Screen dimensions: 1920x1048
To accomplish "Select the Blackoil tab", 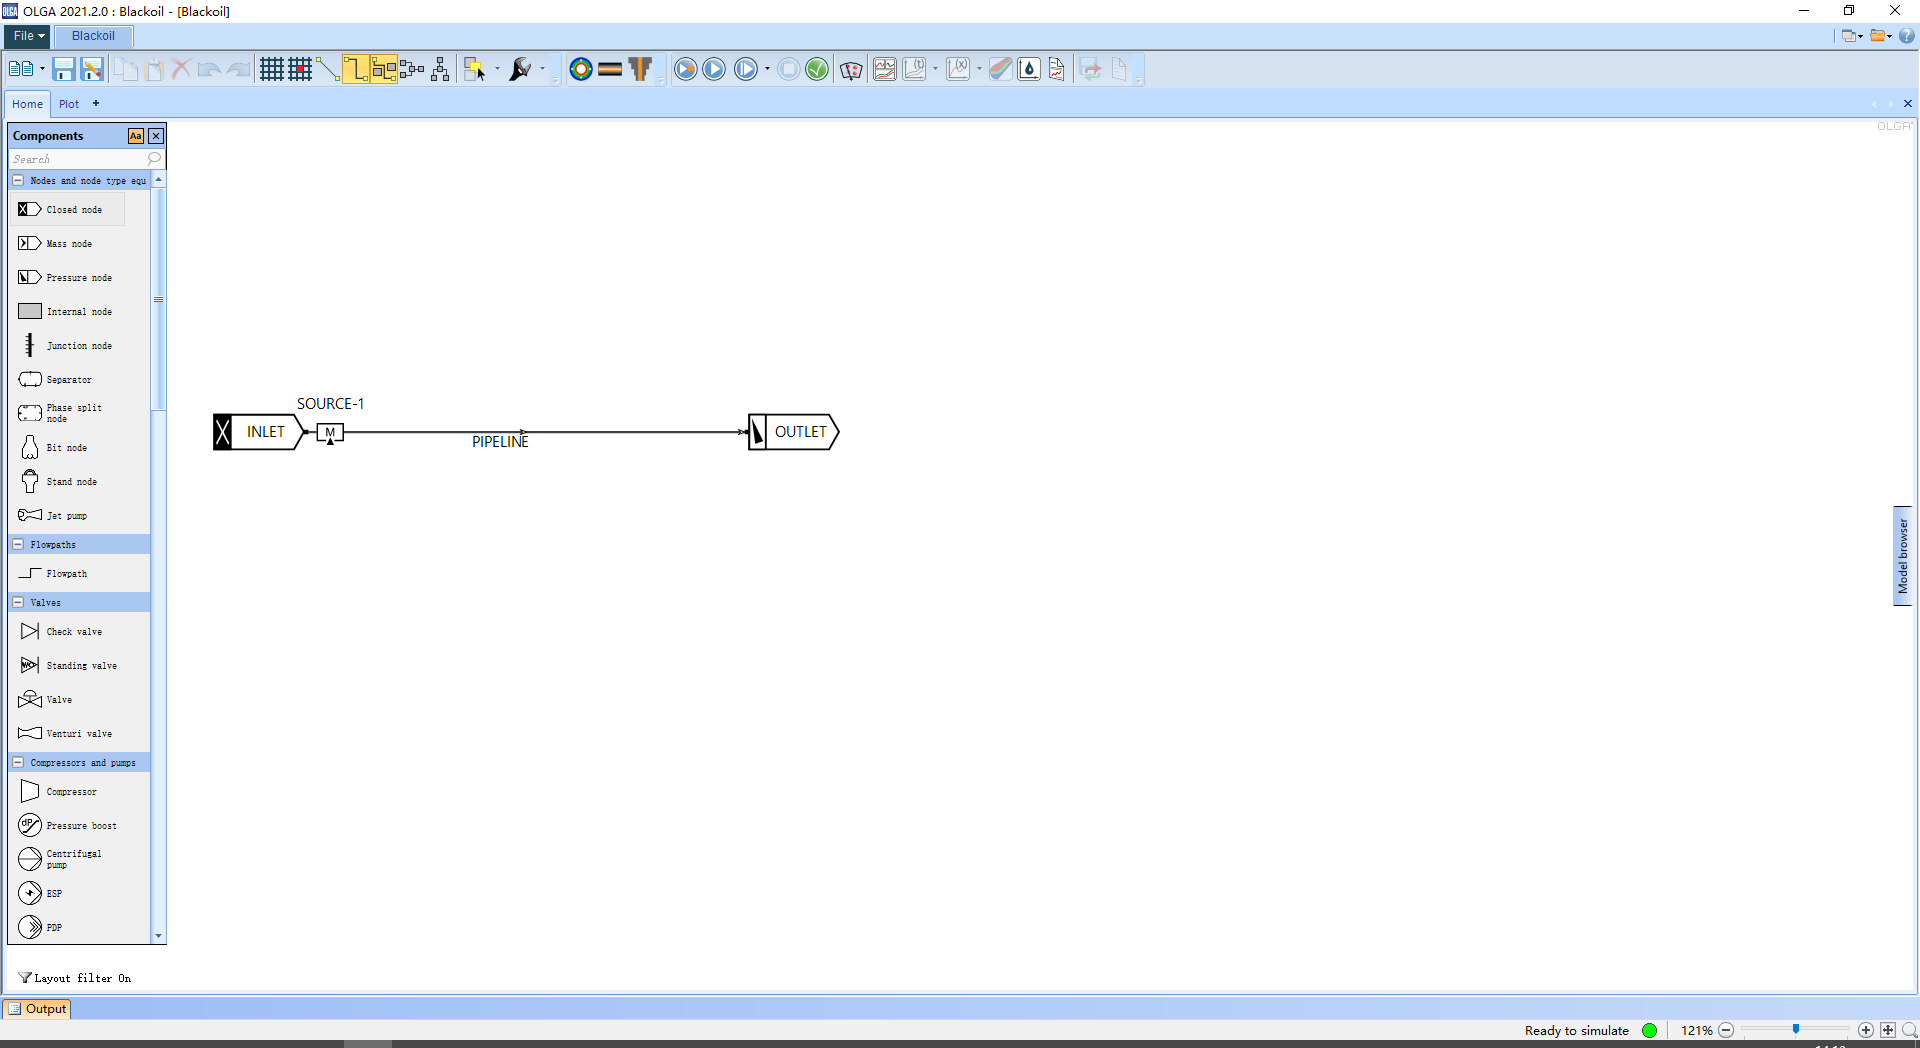I will 93,36.
